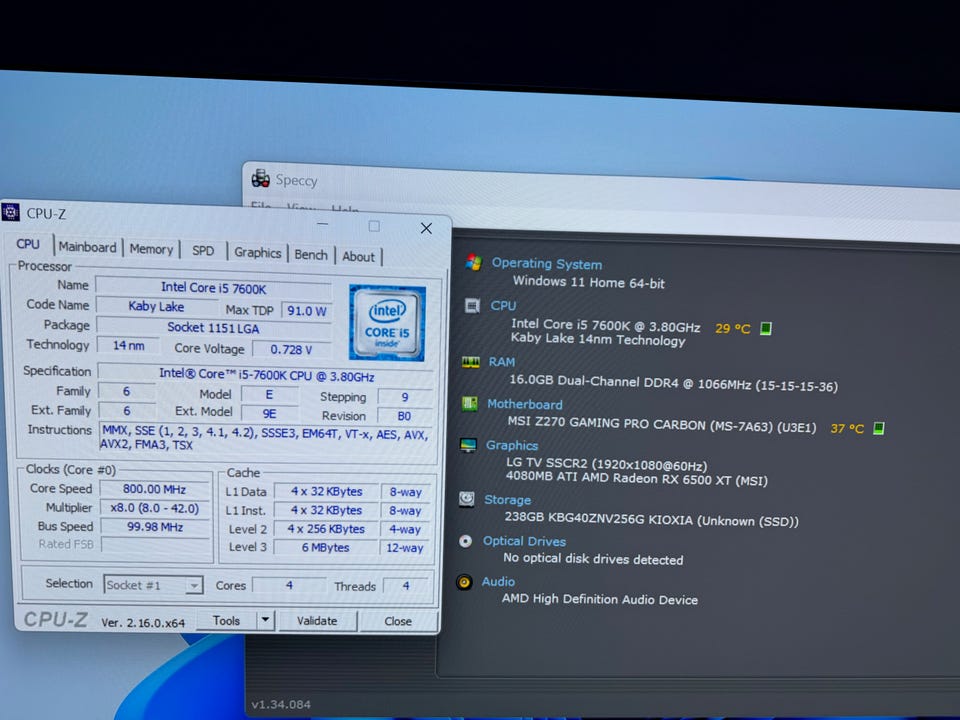Open the Socket #1 selection dropdown
Image resolution: width=960 pixels, height=720 pixels.
pos(153,585)
